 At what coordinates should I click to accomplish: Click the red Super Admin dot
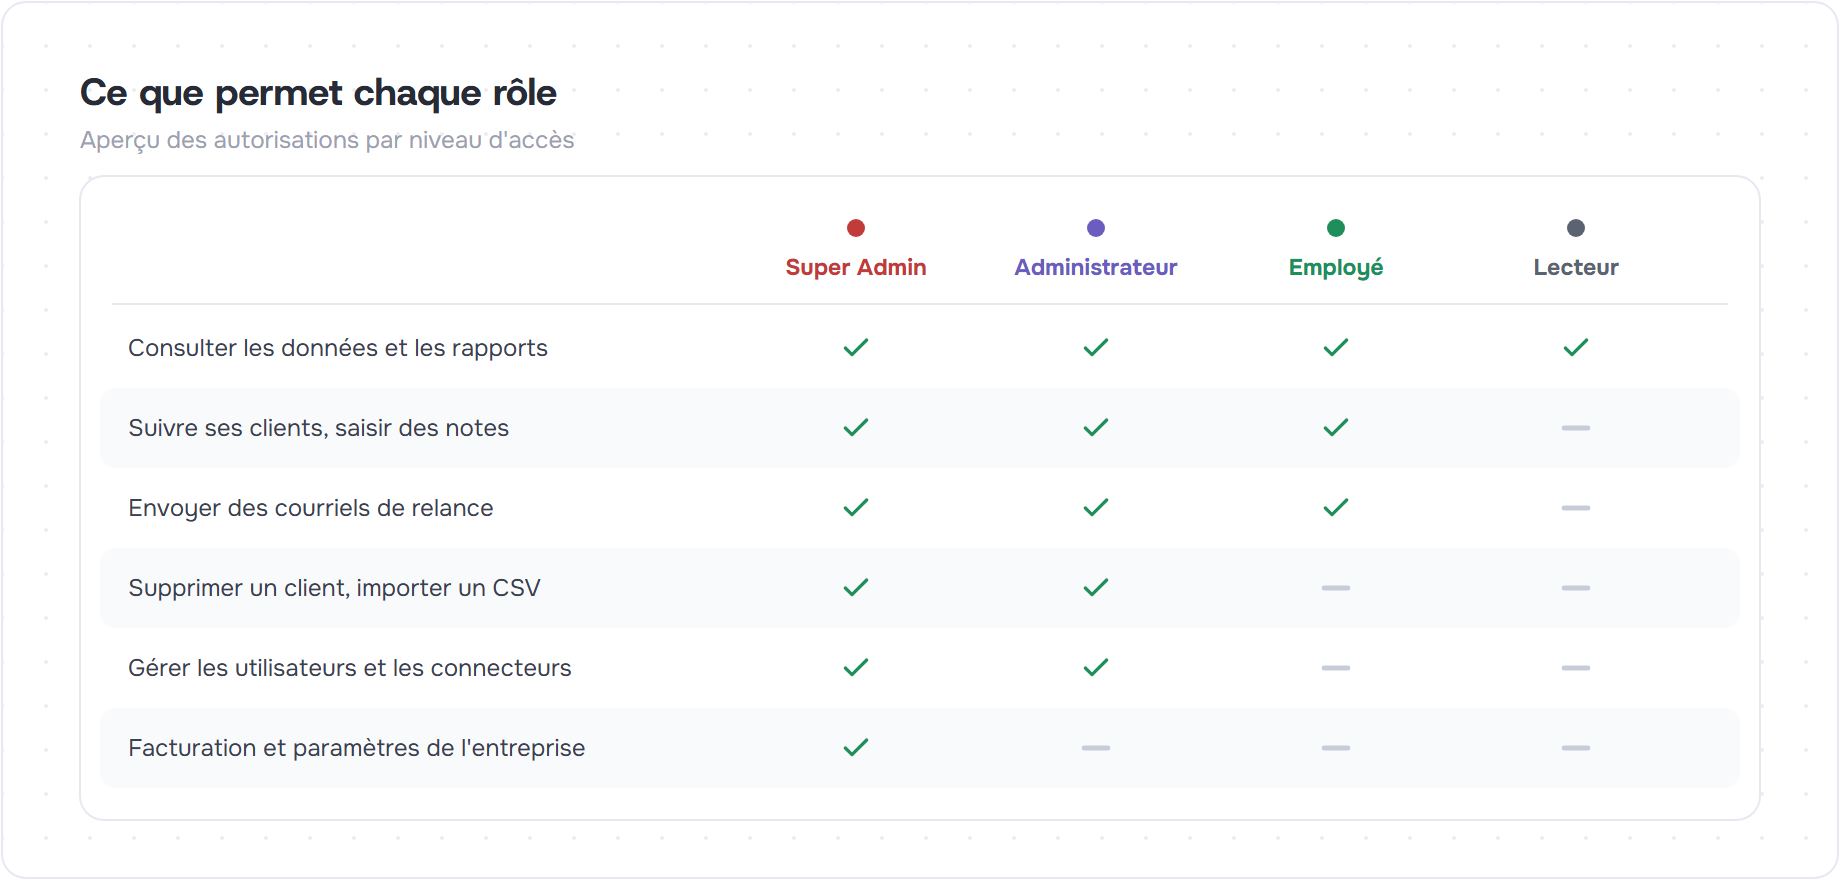[x=856, y=228]
